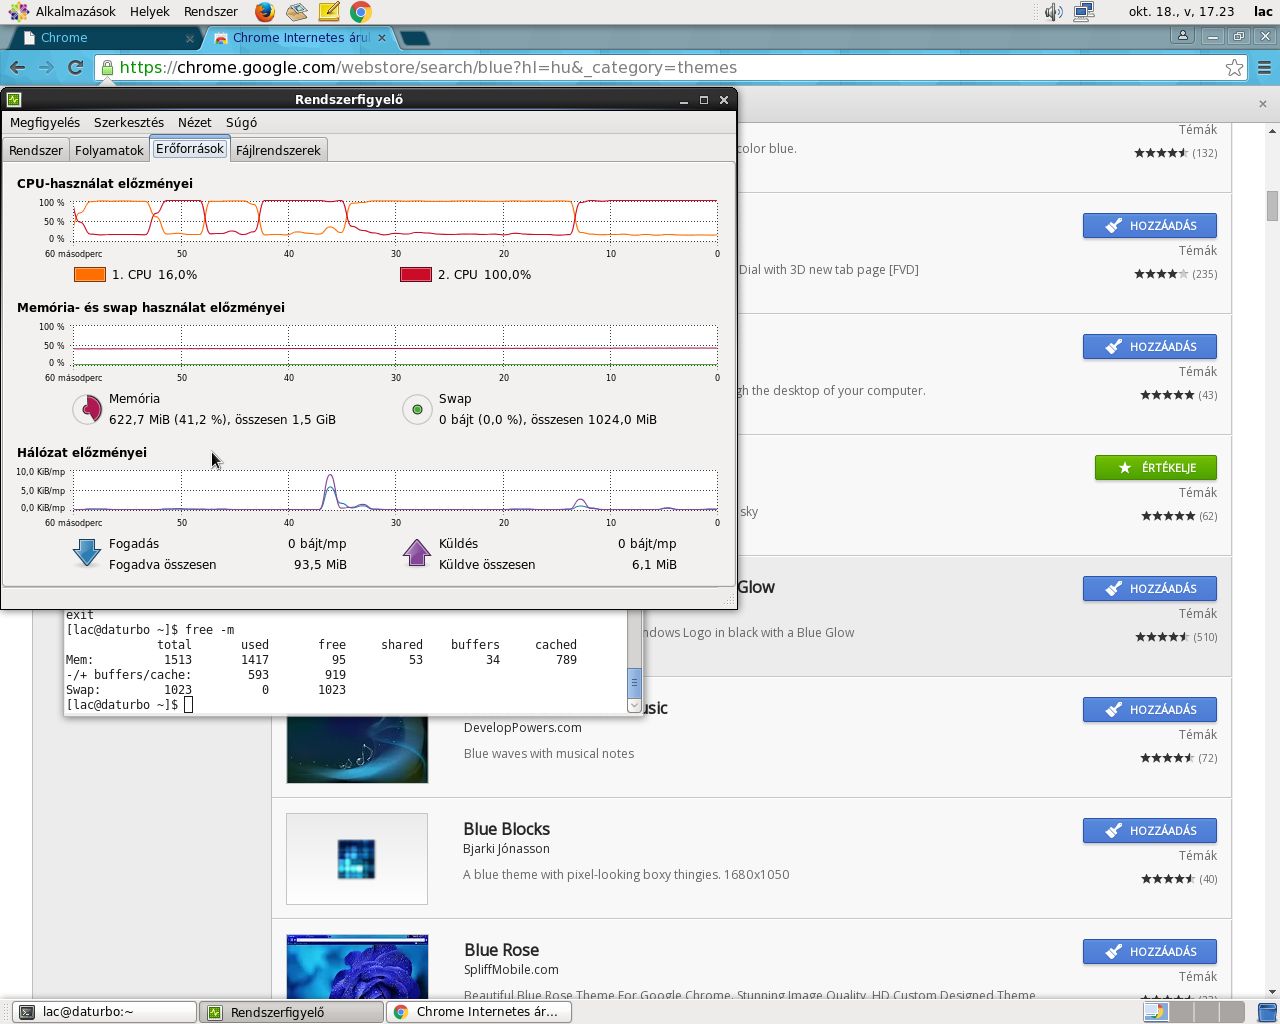Change the CPU 2 red color swatch
The image size is (1280, 1024).
pyautogui.click(x=416, y=274)
